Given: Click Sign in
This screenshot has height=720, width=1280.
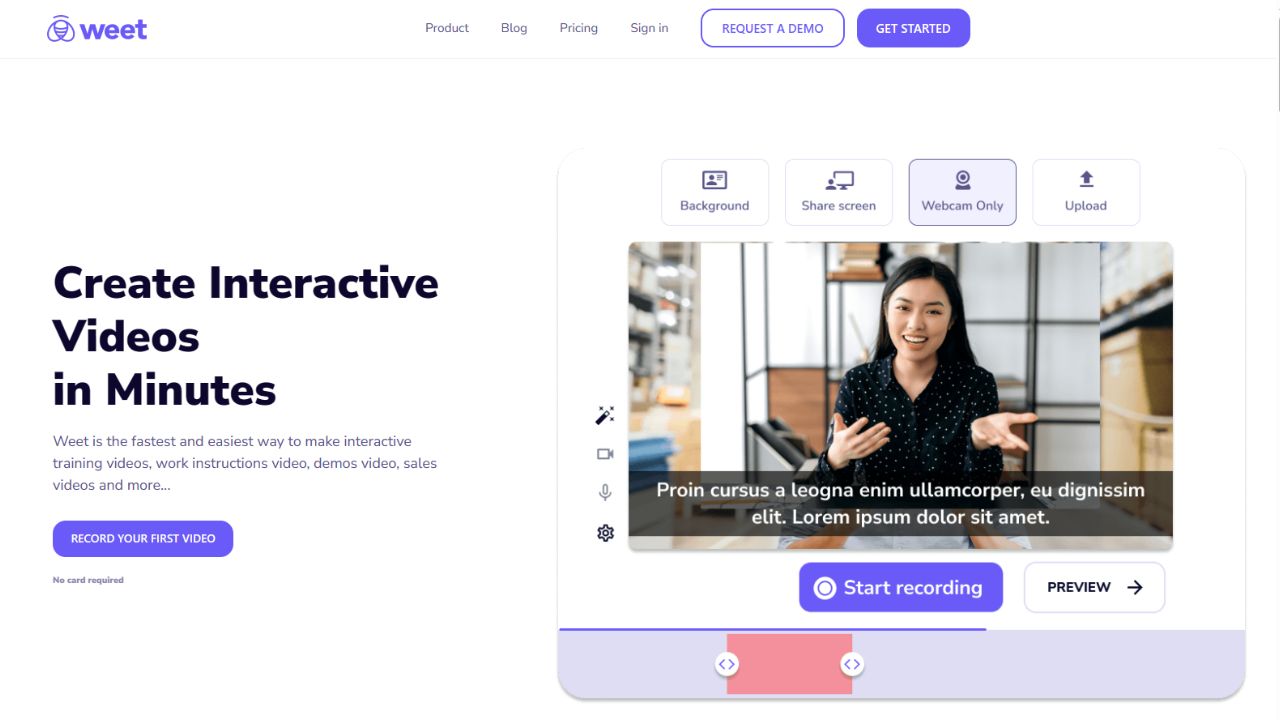Looking at the screenshot, I should 649,28.
